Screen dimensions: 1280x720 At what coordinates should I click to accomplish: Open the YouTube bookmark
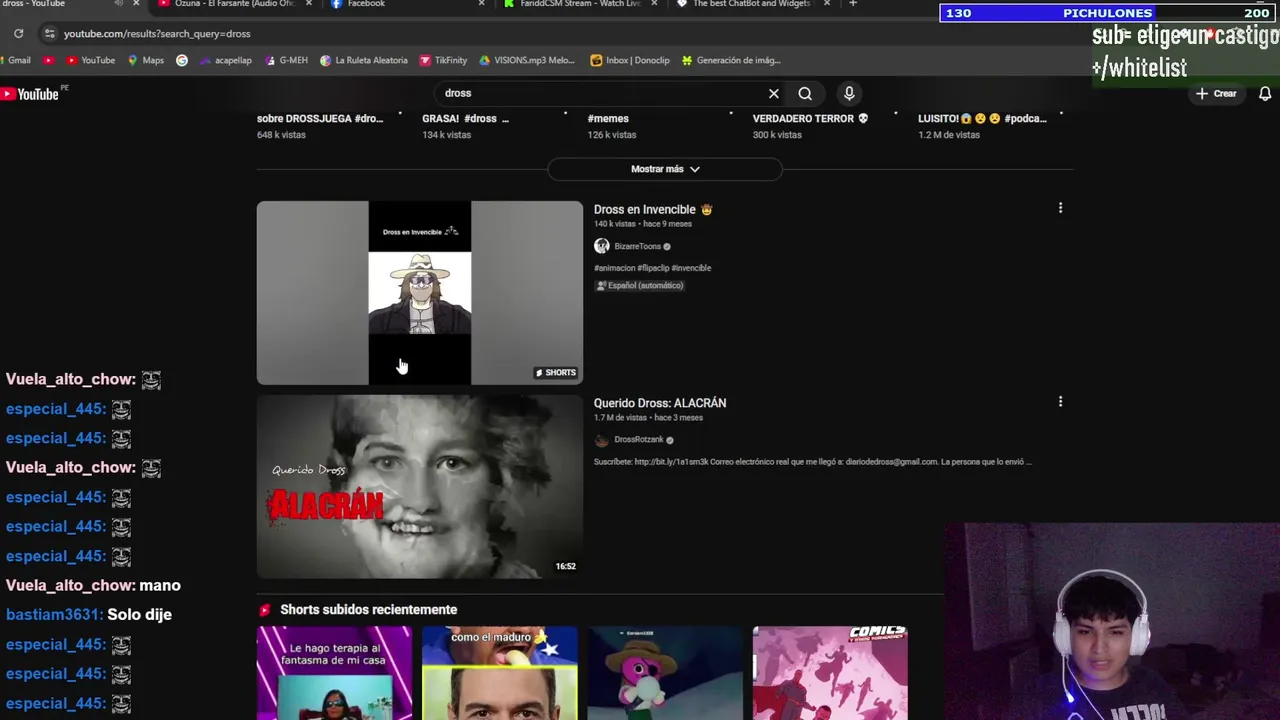point(91,60)
